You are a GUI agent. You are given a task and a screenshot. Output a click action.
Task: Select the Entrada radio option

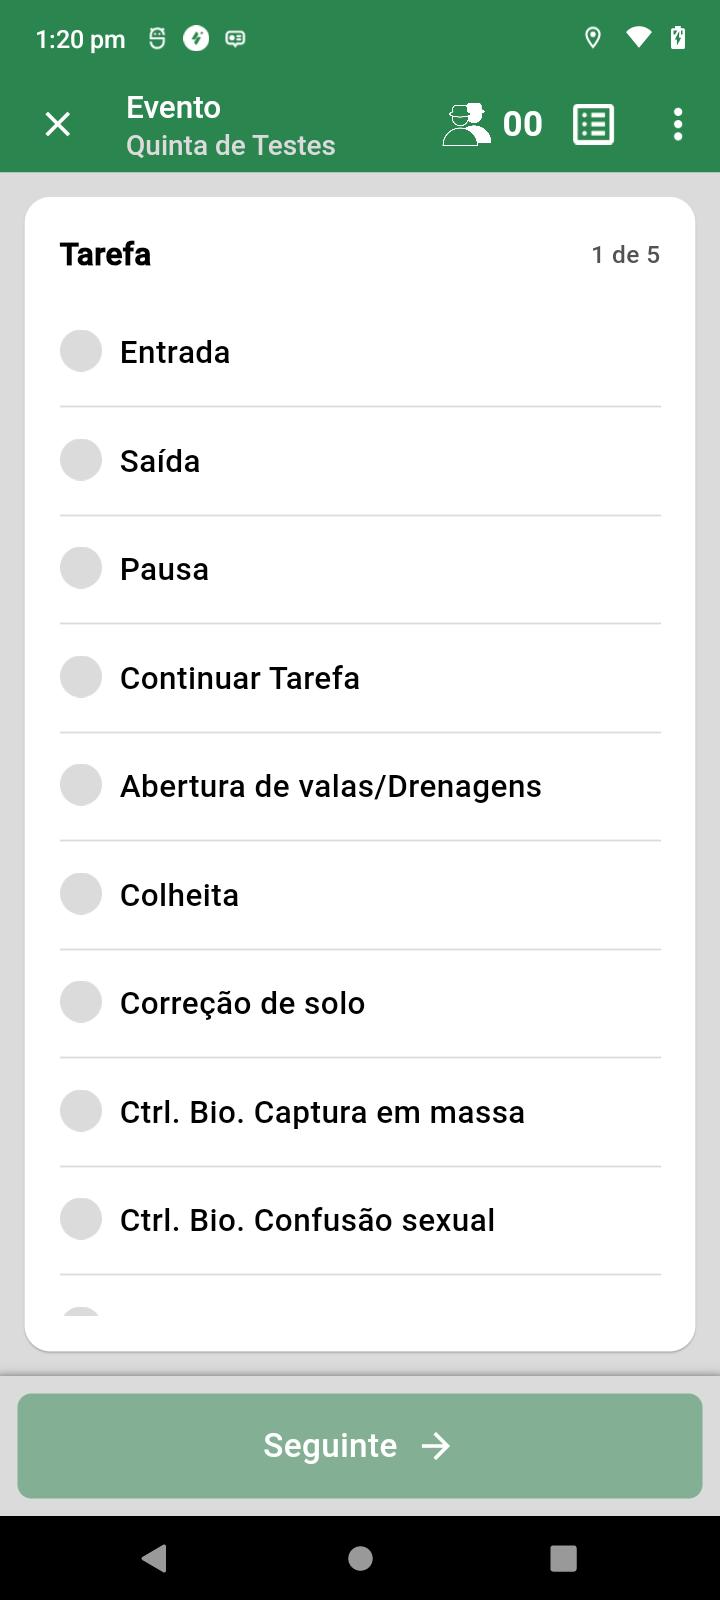tap(81, 351)
